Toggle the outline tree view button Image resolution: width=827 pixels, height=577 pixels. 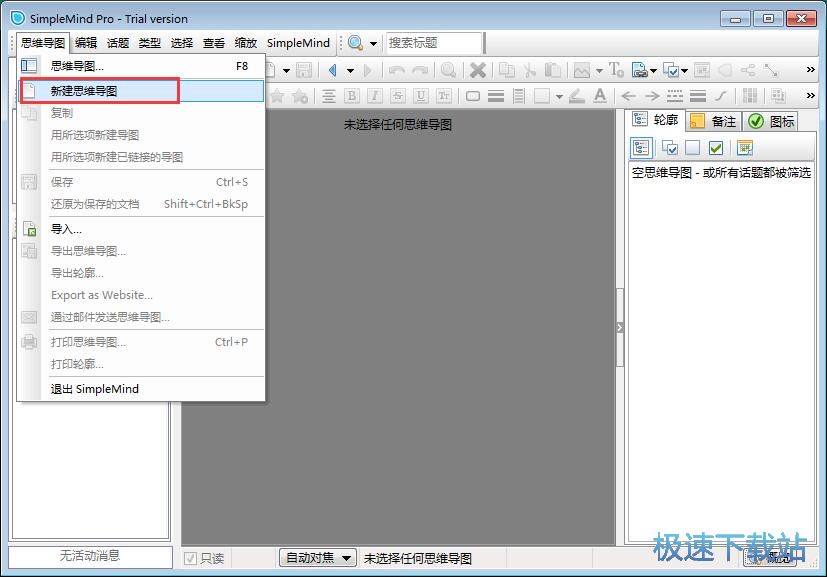641,148
